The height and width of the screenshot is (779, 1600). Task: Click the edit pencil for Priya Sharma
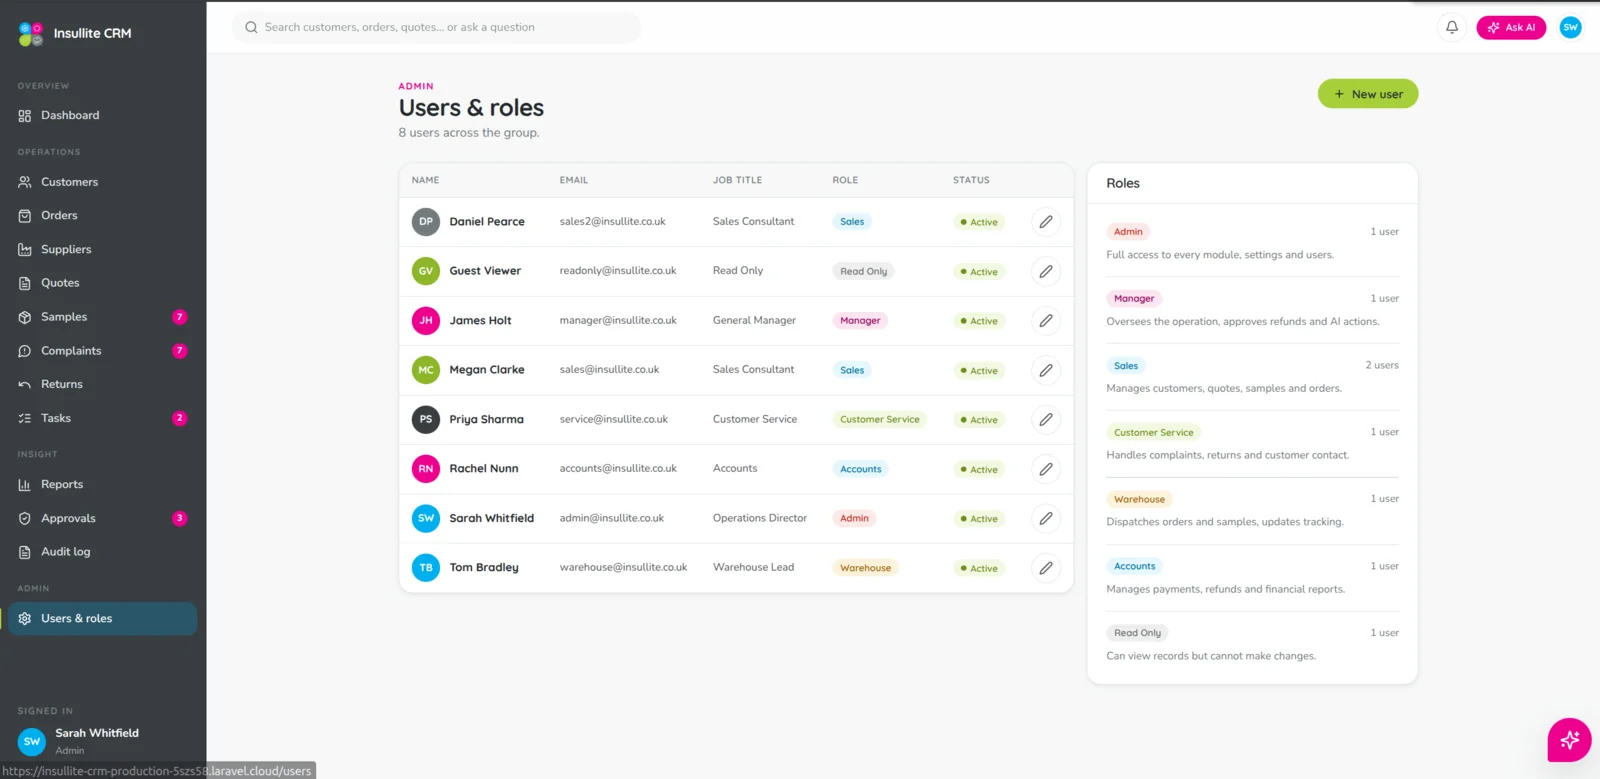[x=1045, y=420]
